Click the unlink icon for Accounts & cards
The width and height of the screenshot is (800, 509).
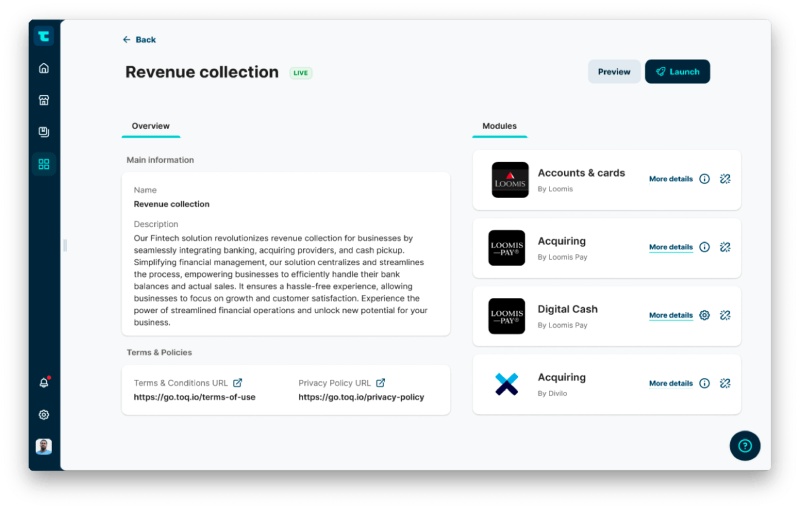(725, 179)
